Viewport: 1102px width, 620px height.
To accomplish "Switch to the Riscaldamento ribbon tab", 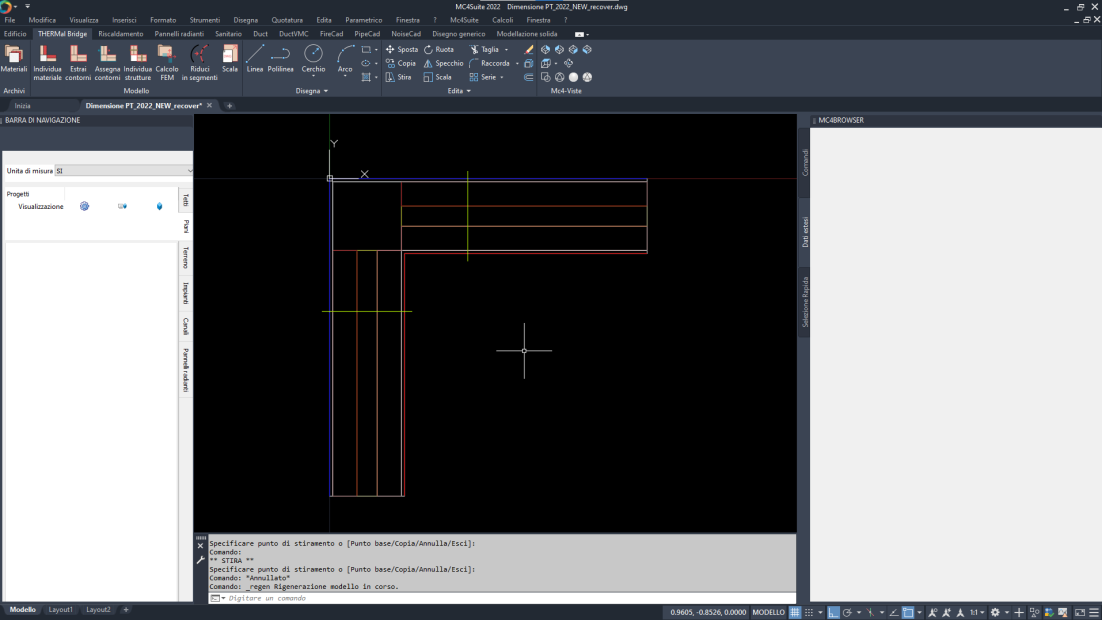I will pyautogui.click(x=121, y=34).
